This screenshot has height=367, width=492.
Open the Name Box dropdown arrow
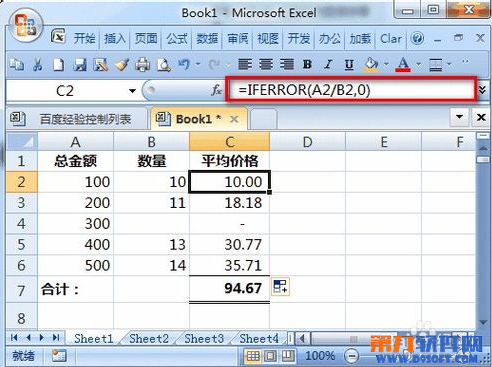click(x=132, y=91)
